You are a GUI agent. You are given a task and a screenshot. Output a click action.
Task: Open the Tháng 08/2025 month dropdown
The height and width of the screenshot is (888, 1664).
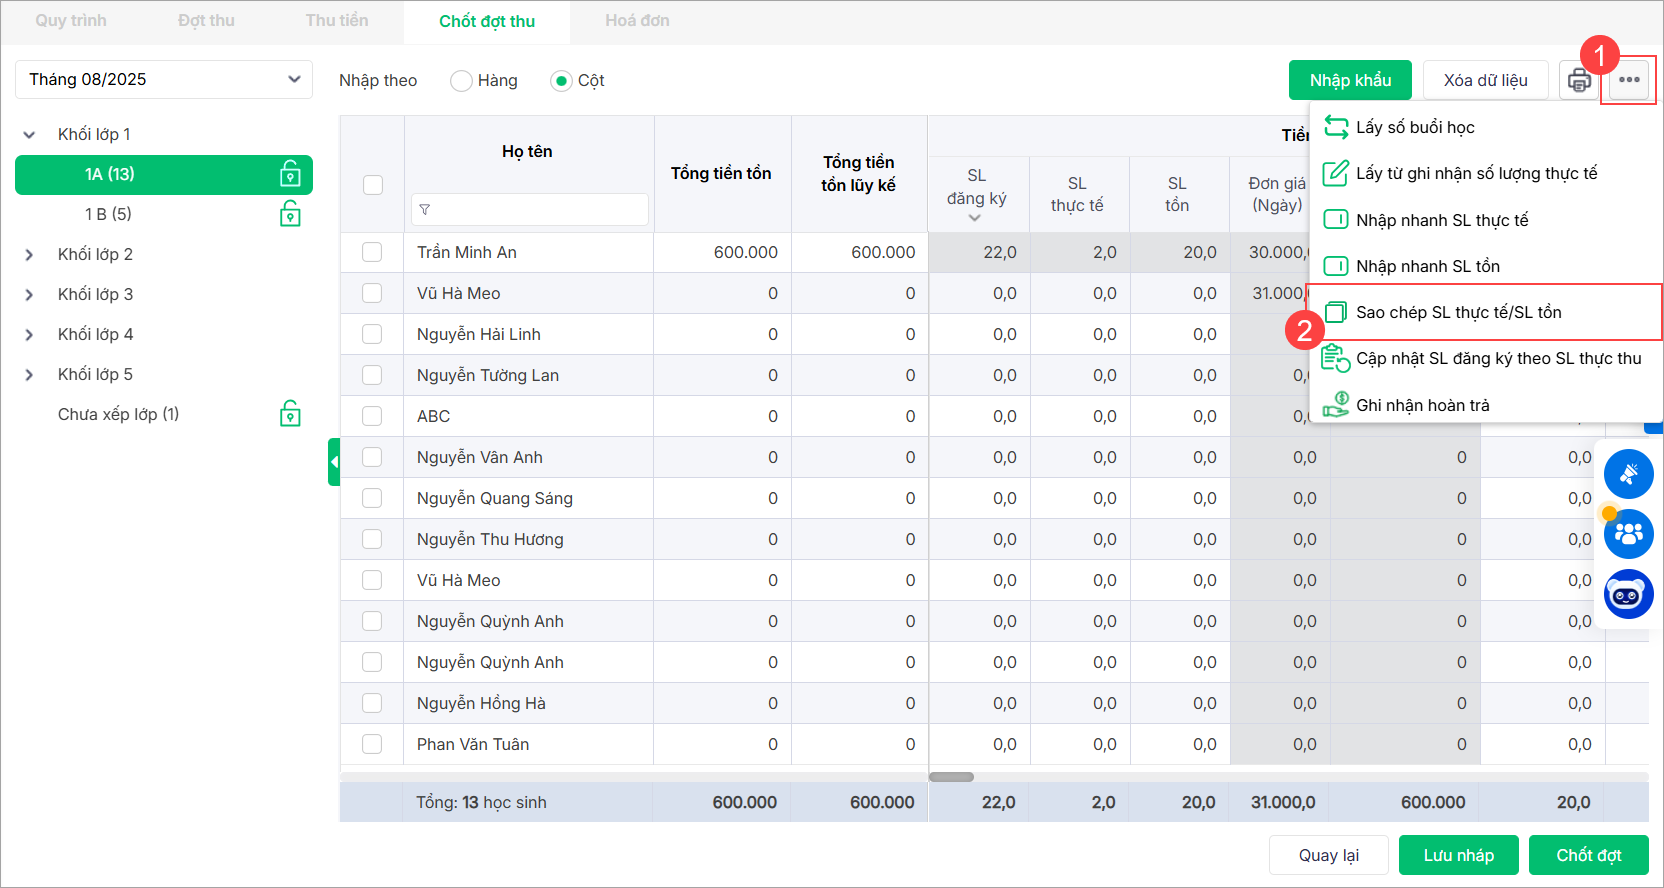[x=164, y=80]
